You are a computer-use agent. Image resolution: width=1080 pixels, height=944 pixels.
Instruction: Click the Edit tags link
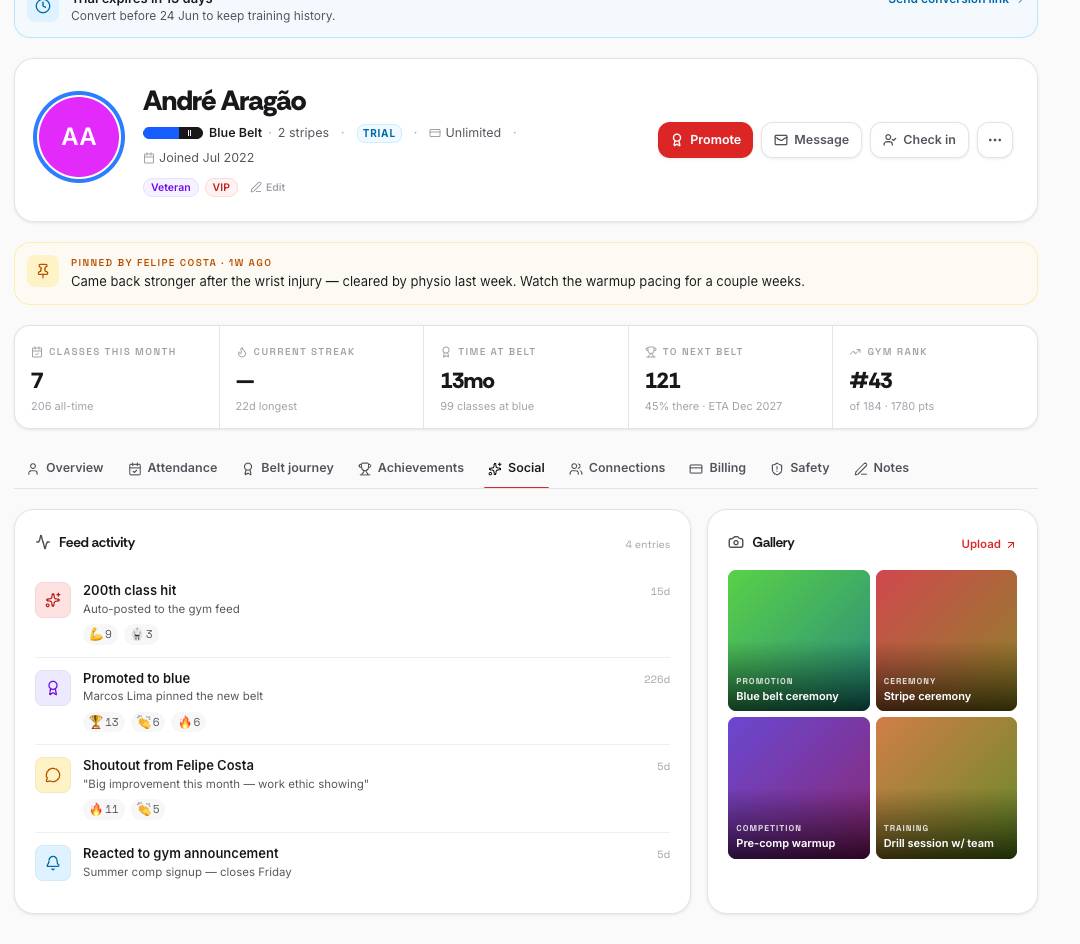(x=268, y=187)
